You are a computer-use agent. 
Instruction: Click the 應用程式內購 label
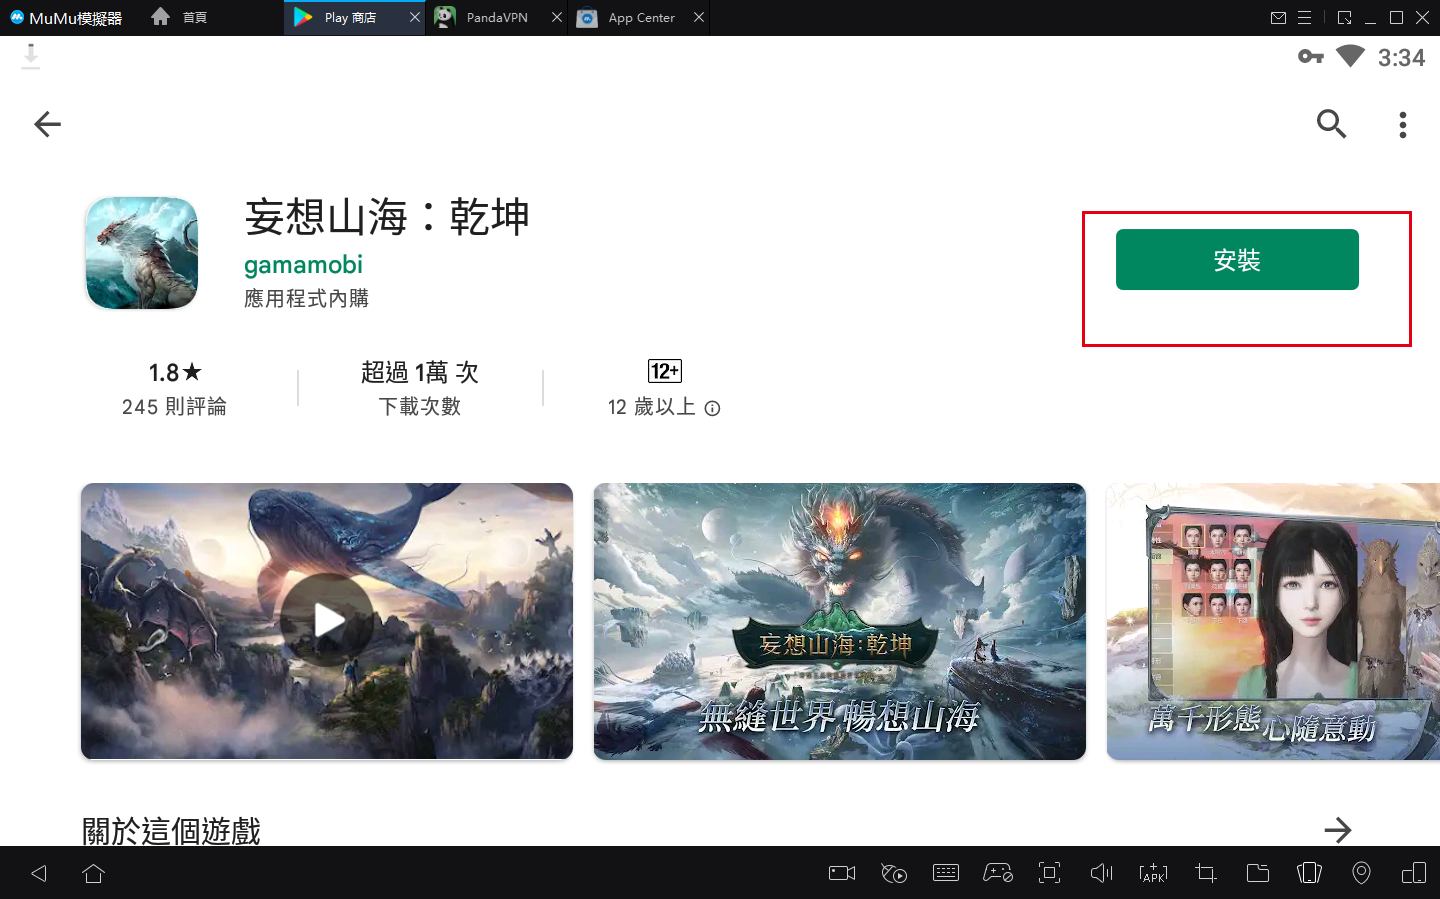pos(306,299)
